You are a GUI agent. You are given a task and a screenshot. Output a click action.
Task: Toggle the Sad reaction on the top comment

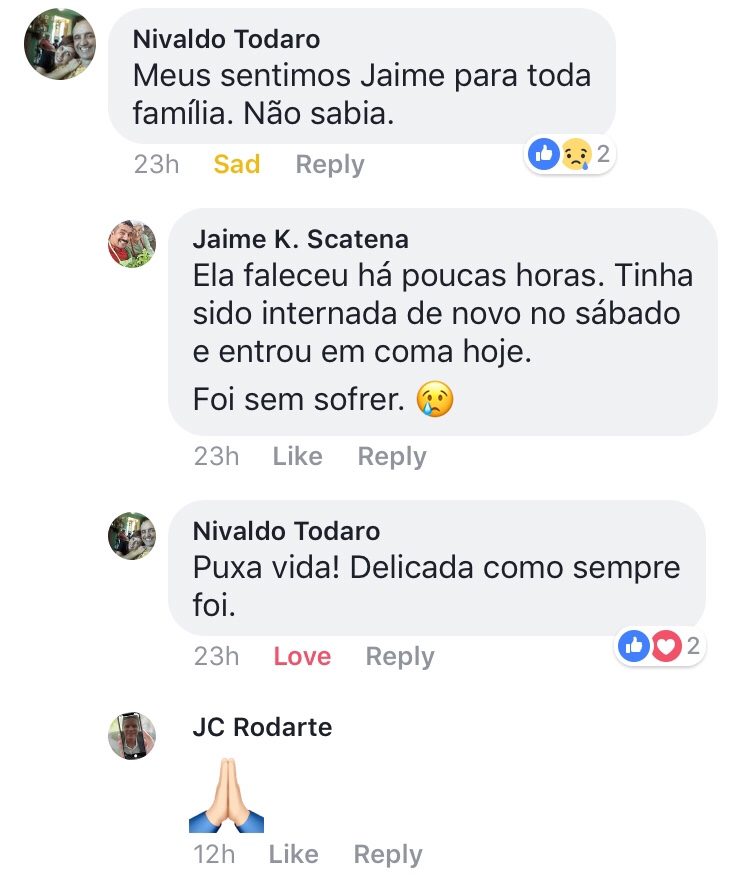click(x=237, y=164)
